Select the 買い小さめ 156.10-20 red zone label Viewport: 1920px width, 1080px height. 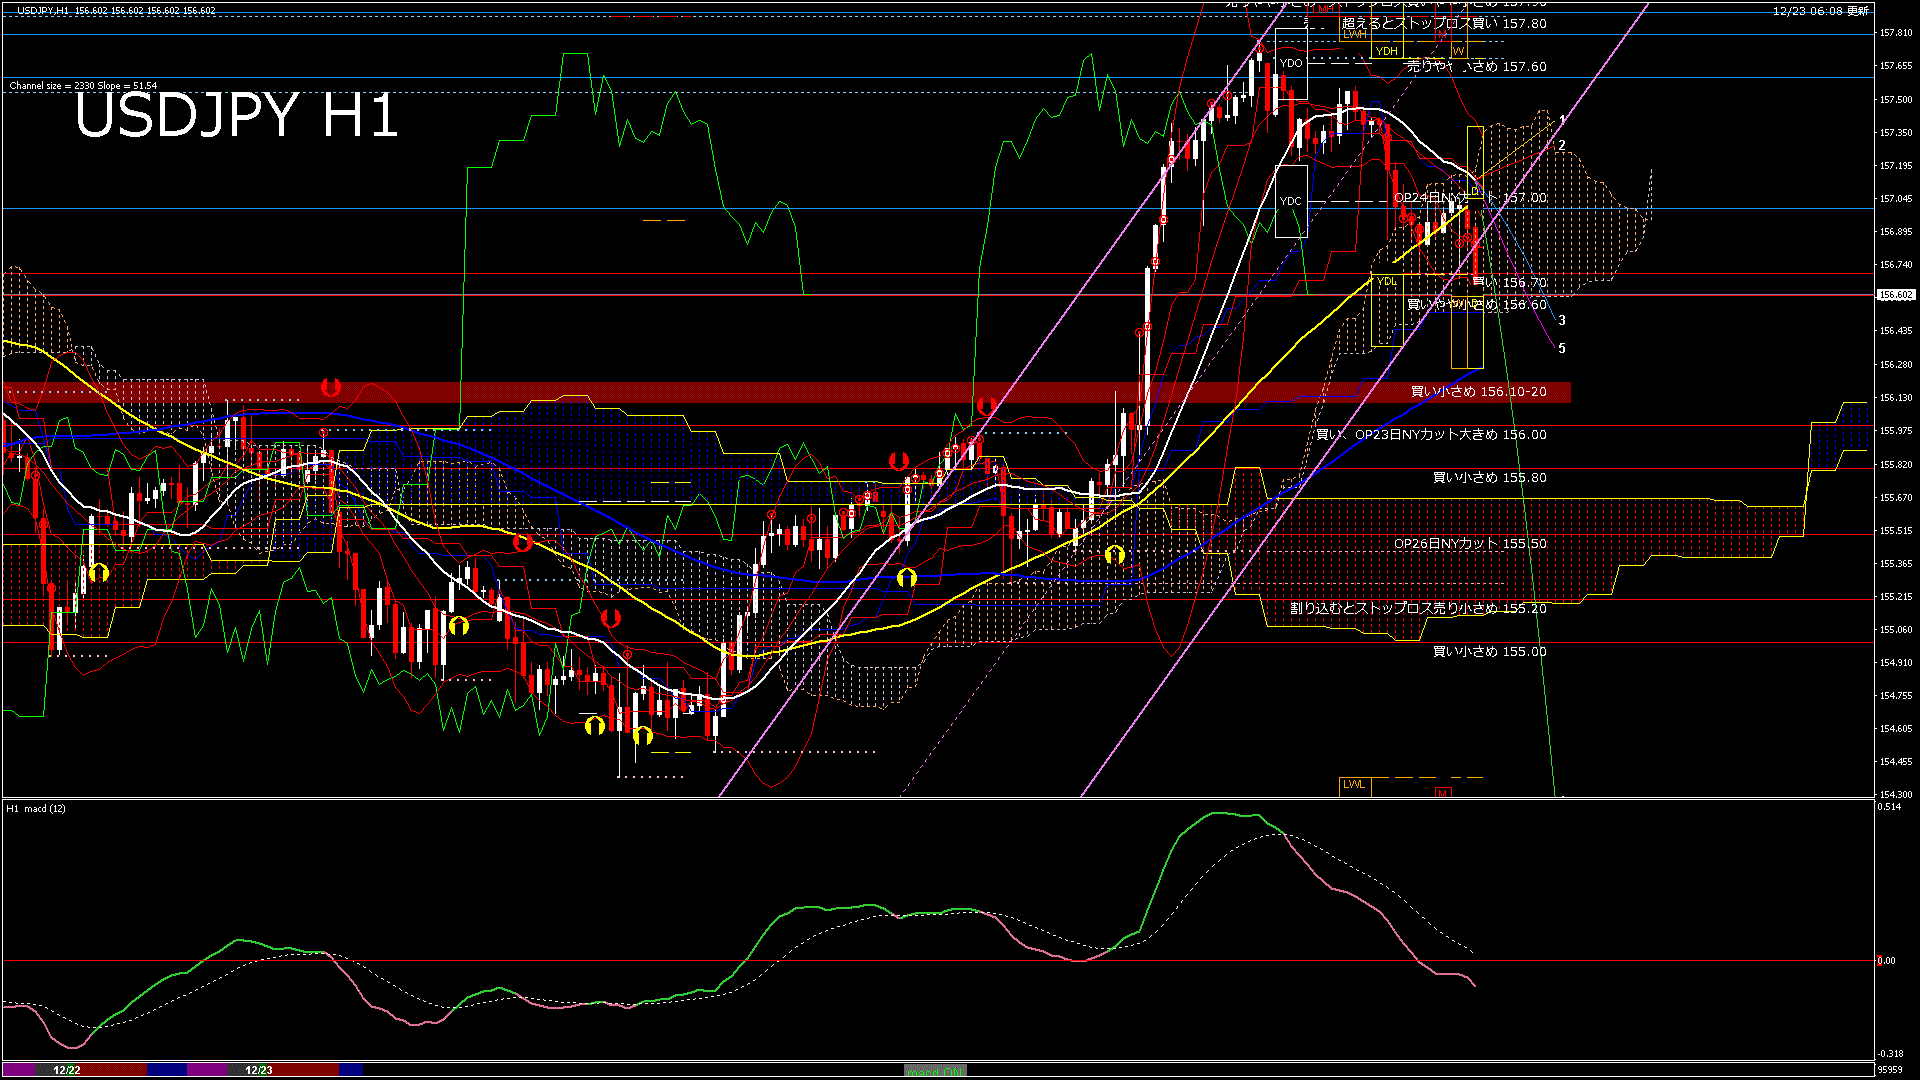click(x=1478, y=392)
